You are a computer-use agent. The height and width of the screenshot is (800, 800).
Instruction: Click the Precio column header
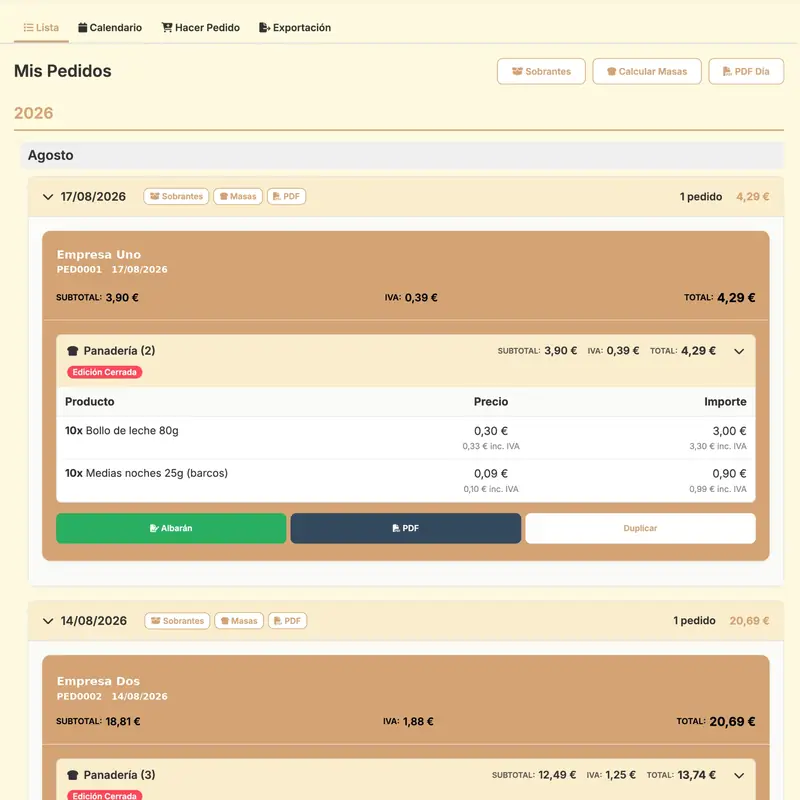point(491,402)
